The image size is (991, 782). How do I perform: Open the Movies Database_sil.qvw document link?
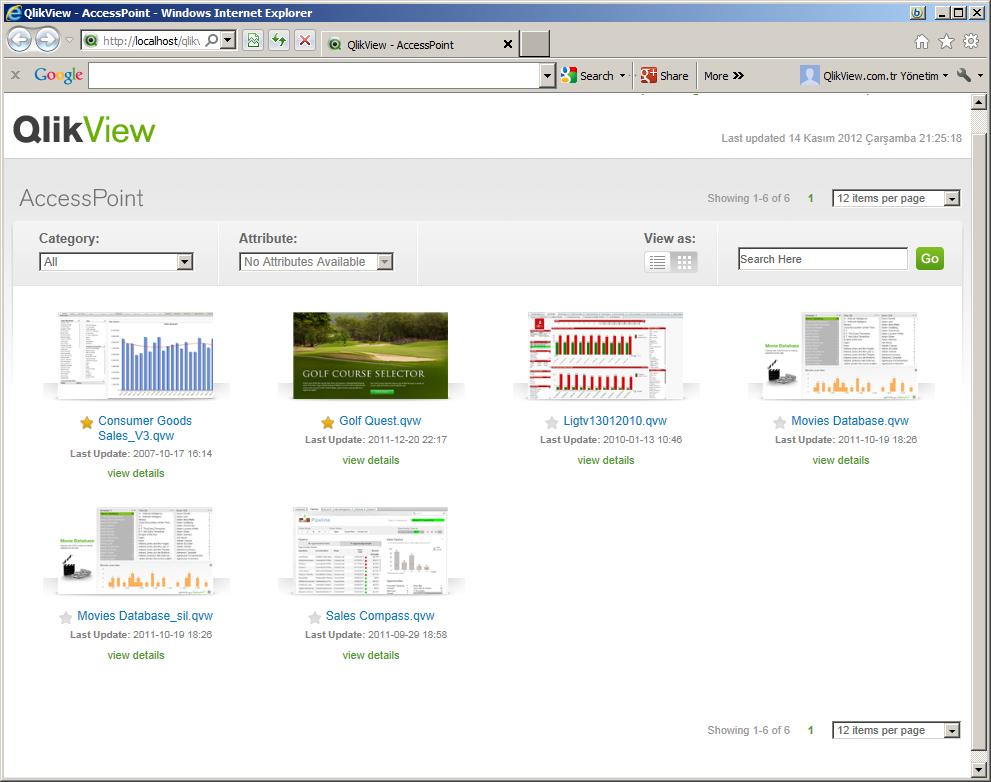tap(145, 616)
